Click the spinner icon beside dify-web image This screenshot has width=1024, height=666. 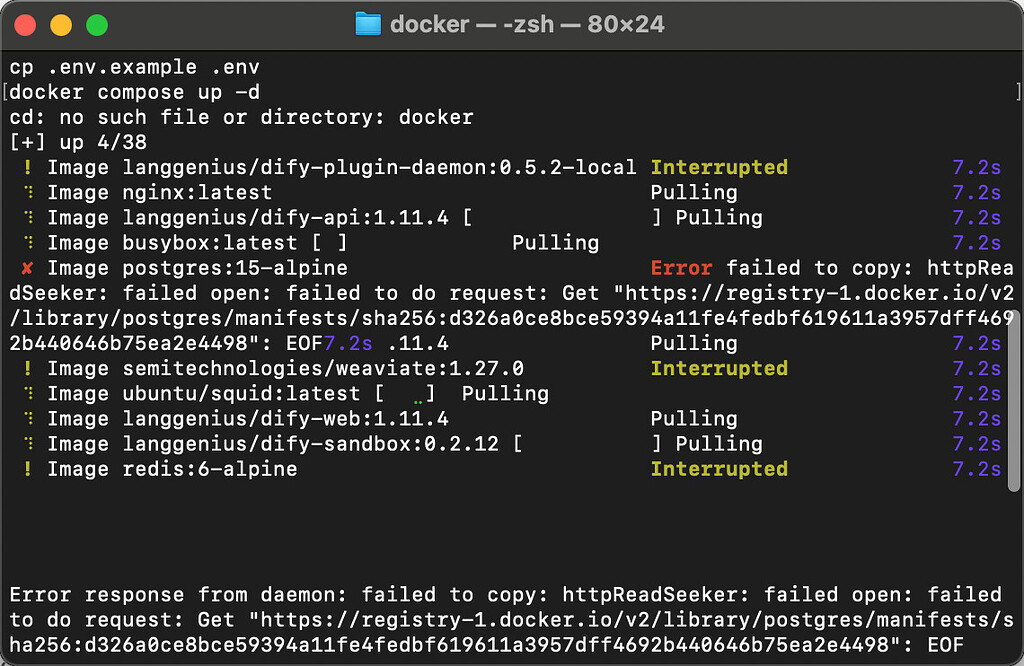click(x=27, y=419)
